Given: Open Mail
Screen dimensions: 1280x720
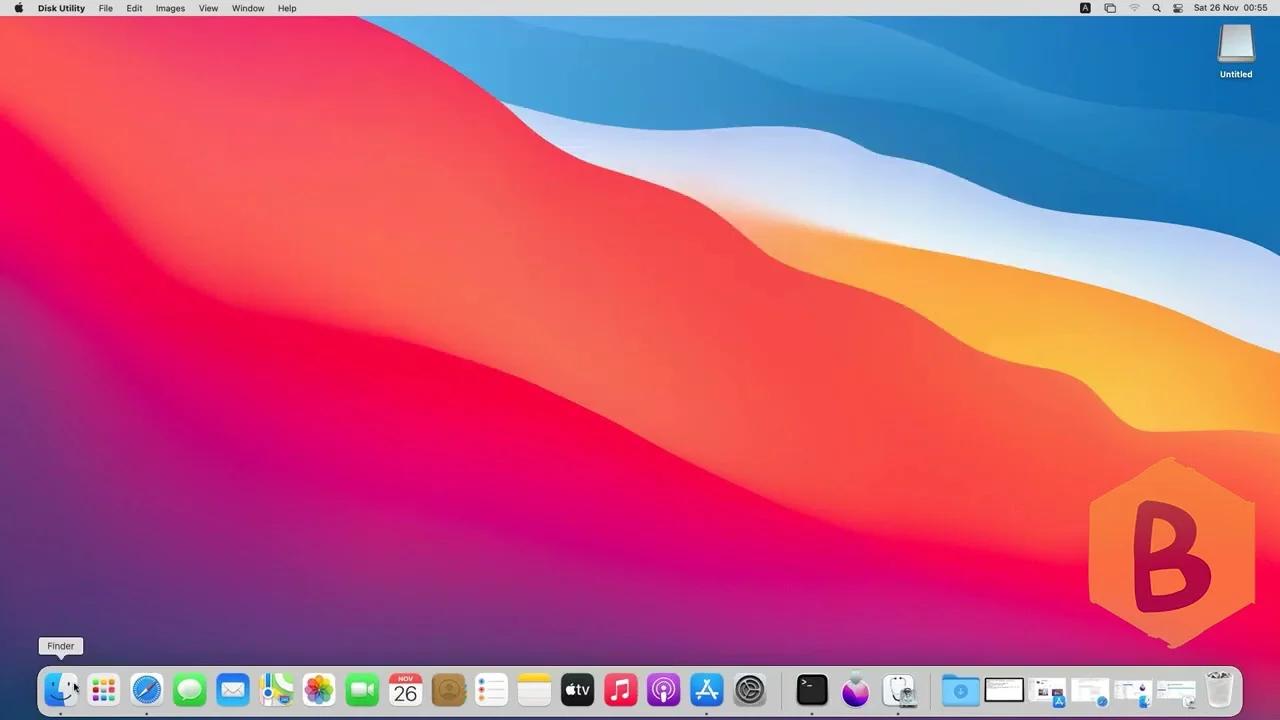Looking at the screenshot, I should click(x=232, y=689).
